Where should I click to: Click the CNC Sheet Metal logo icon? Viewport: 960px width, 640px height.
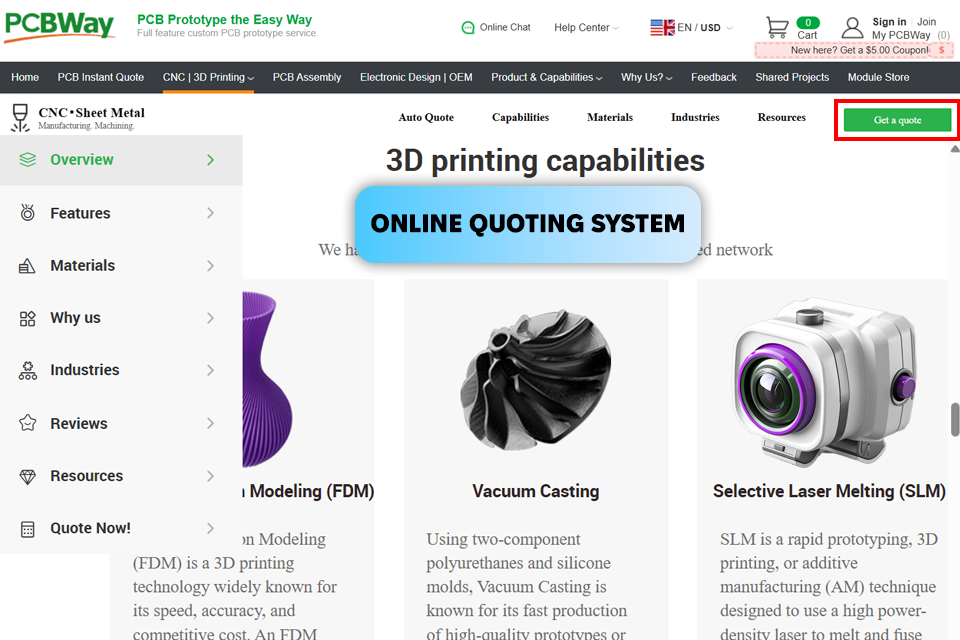pyautogui.click(x=20, y=118)
